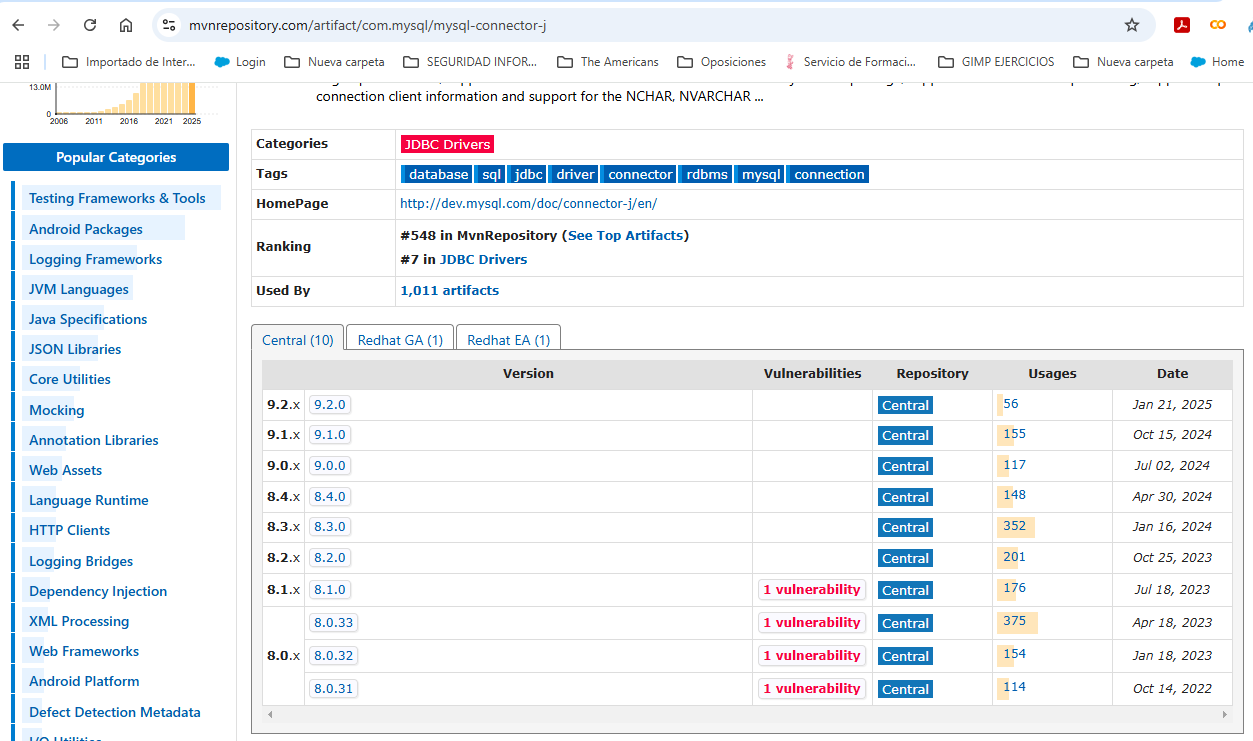Open the Importado de Inter... bookmark folder
Viewport: 1253px width, 741px height.
(129, 62)
